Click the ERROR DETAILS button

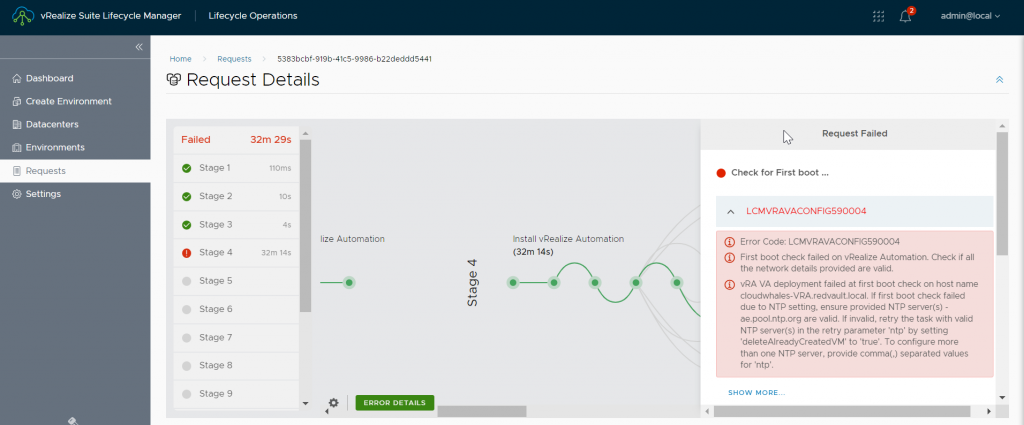click(x=394, y=403)
